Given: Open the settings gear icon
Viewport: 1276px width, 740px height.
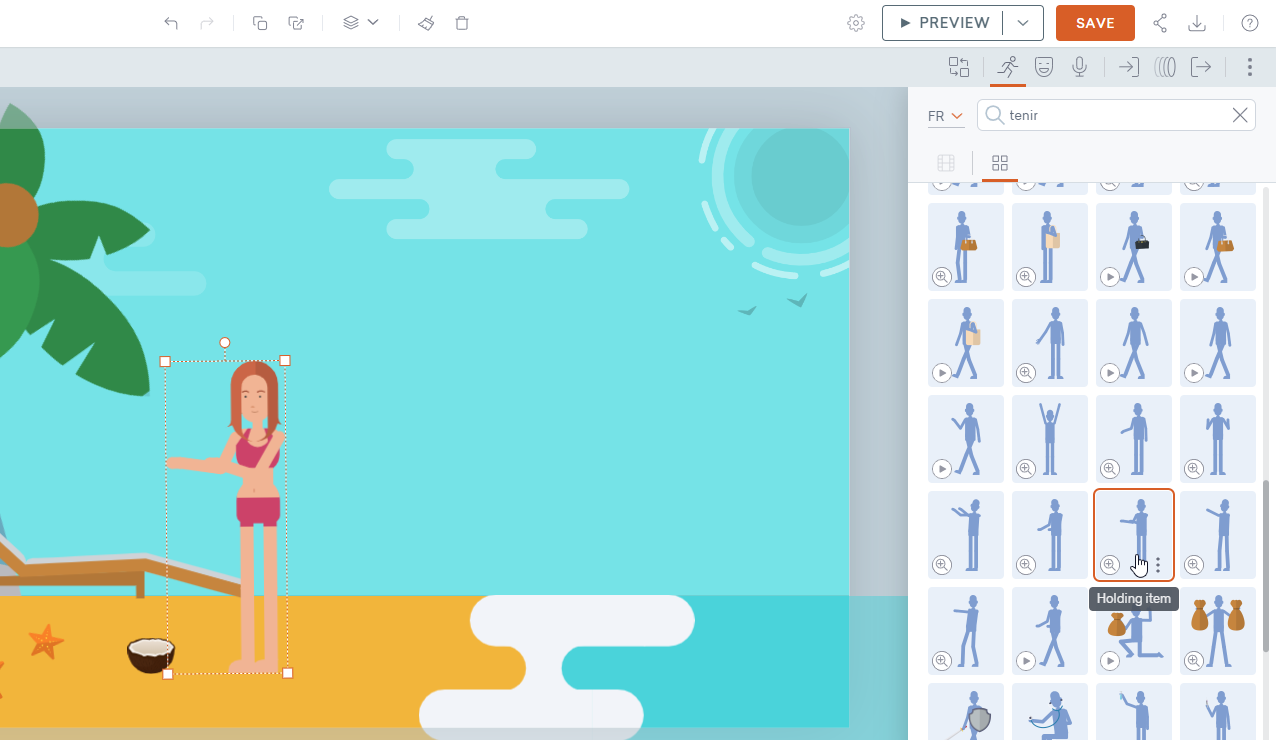Looking at the screenshot, I should pyautogui.click(x=855, y=23).
